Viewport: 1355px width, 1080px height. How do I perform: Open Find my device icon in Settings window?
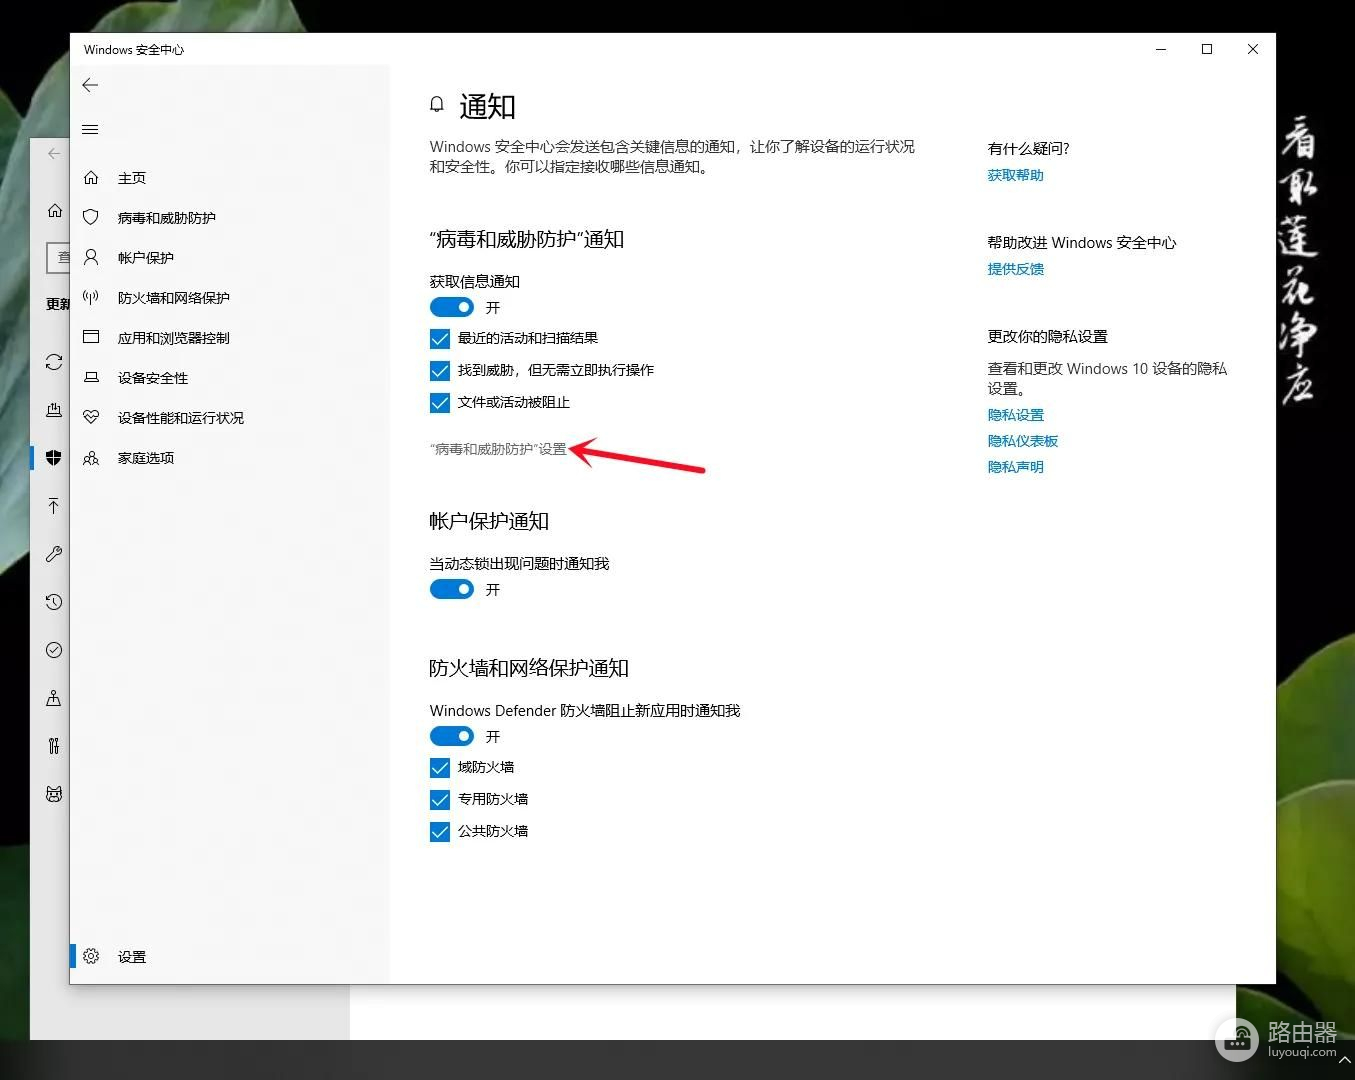(54, 698)
